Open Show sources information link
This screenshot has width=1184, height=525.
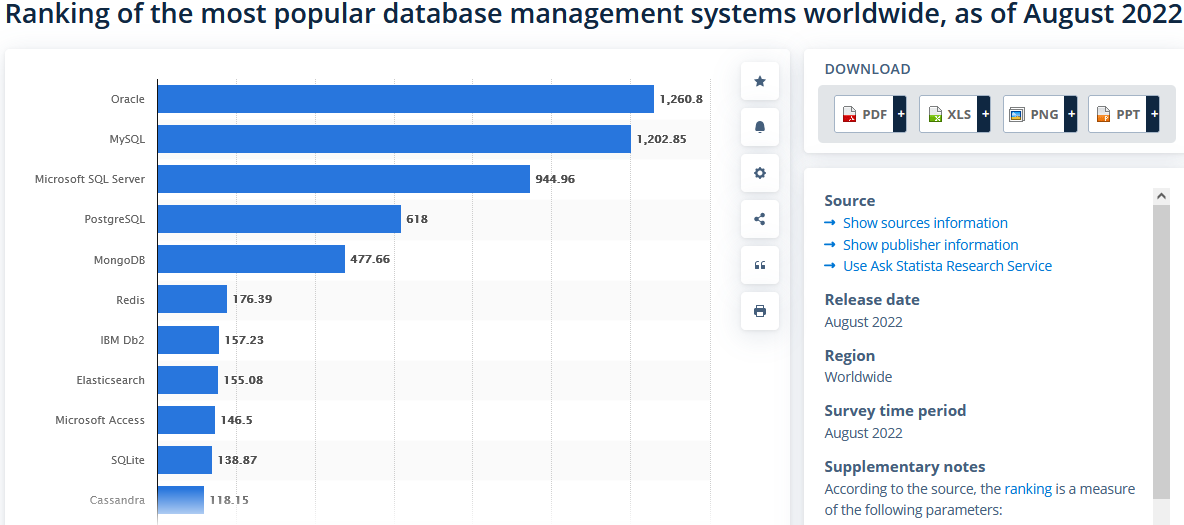pyautogui.click(x=924, y=223)
